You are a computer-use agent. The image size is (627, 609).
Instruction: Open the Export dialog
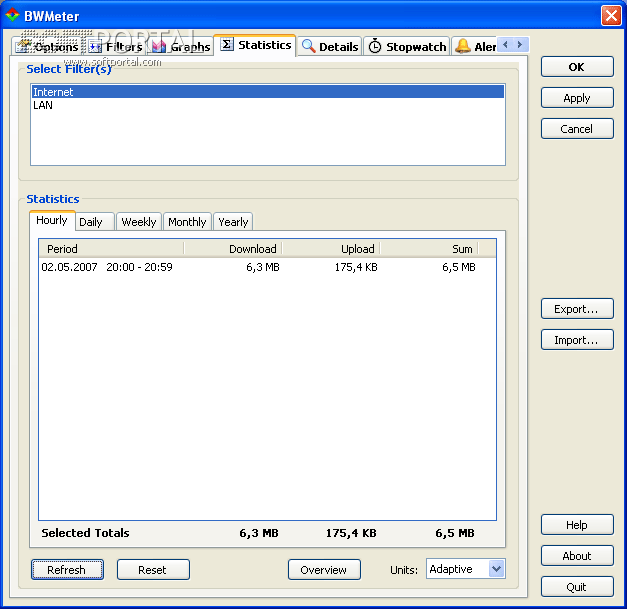pyautogui.click(x=577, y=309)
